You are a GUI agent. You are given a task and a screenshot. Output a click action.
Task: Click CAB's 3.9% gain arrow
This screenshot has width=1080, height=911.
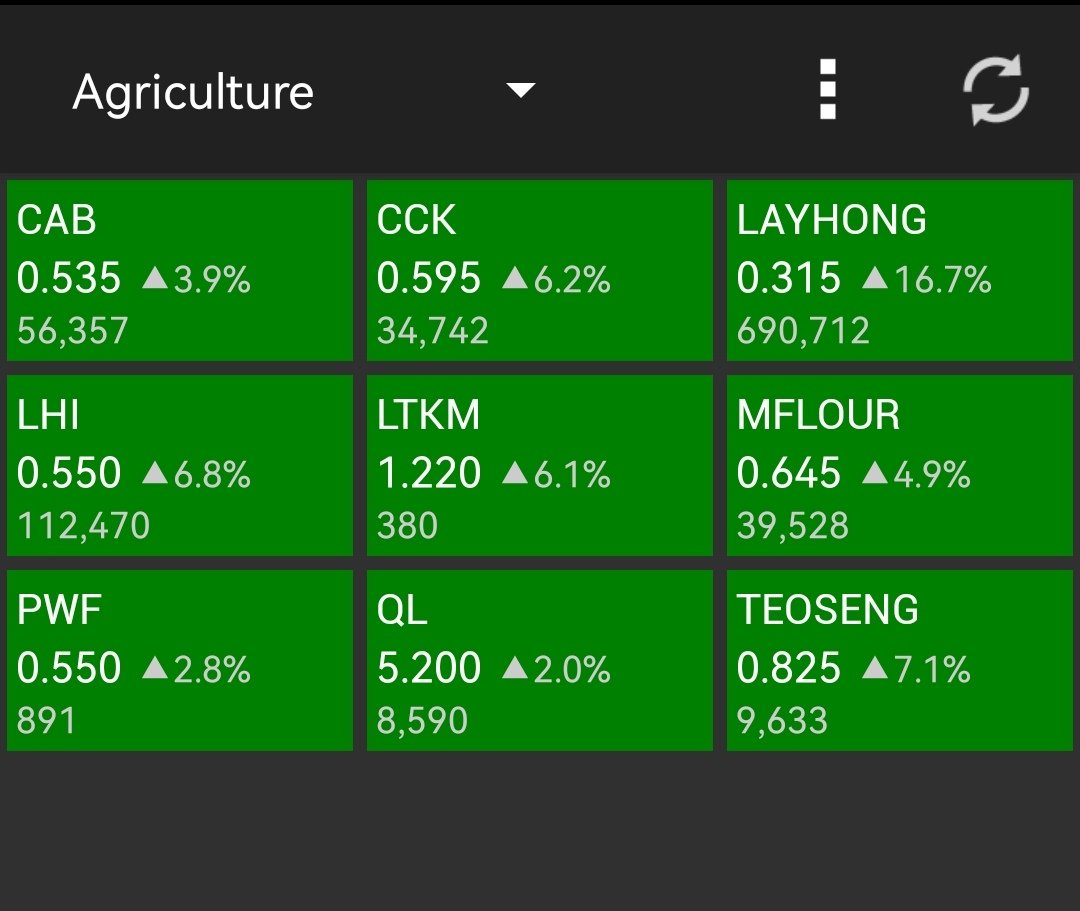155,278
